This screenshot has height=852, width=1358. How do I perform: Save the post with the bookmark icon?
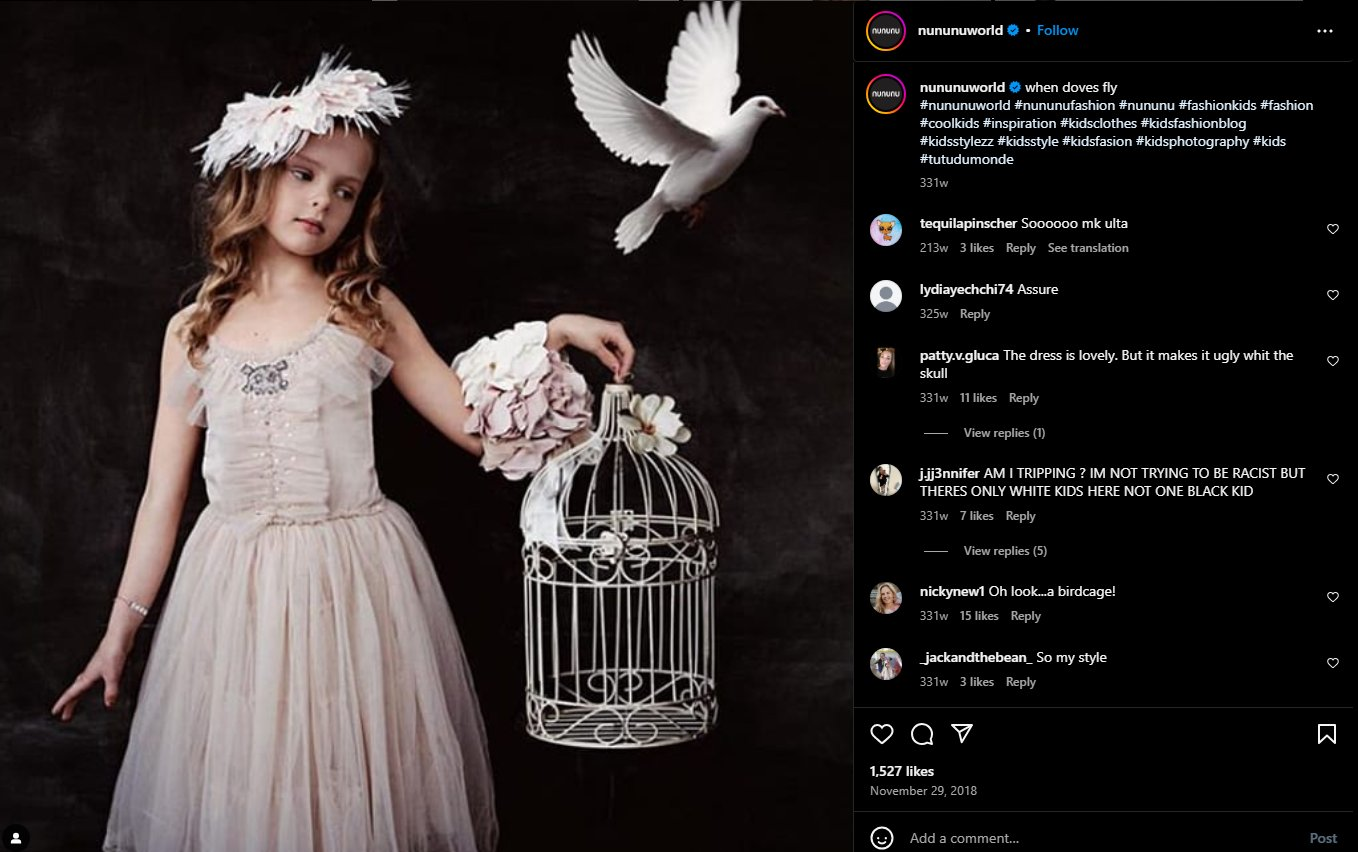[x=1326, y=734]
